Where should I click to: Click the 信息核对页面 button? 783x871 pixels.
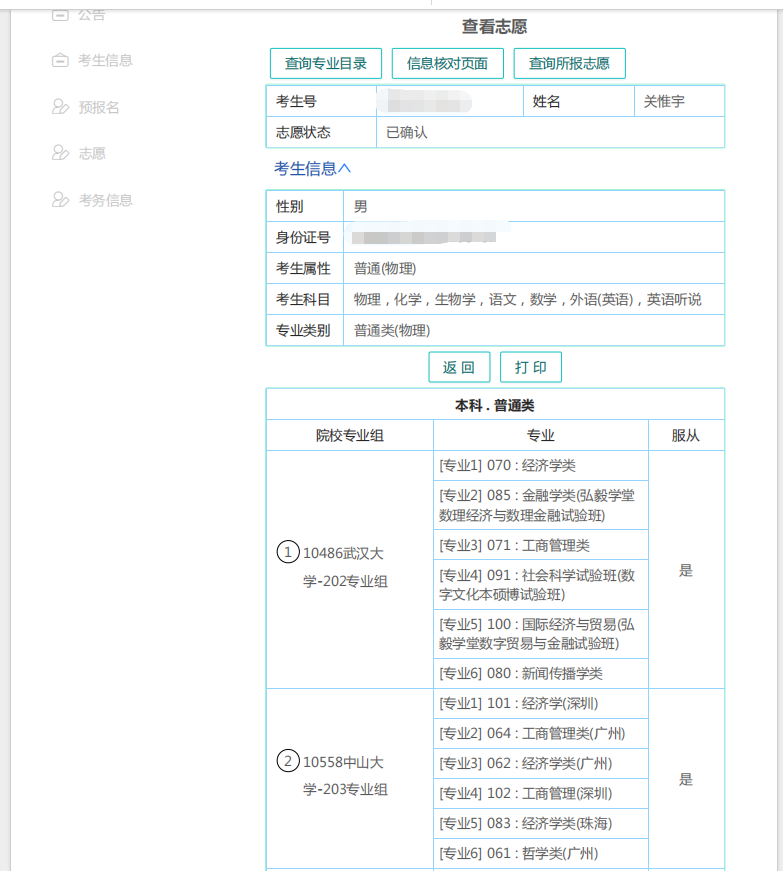(x=448, y=63)
